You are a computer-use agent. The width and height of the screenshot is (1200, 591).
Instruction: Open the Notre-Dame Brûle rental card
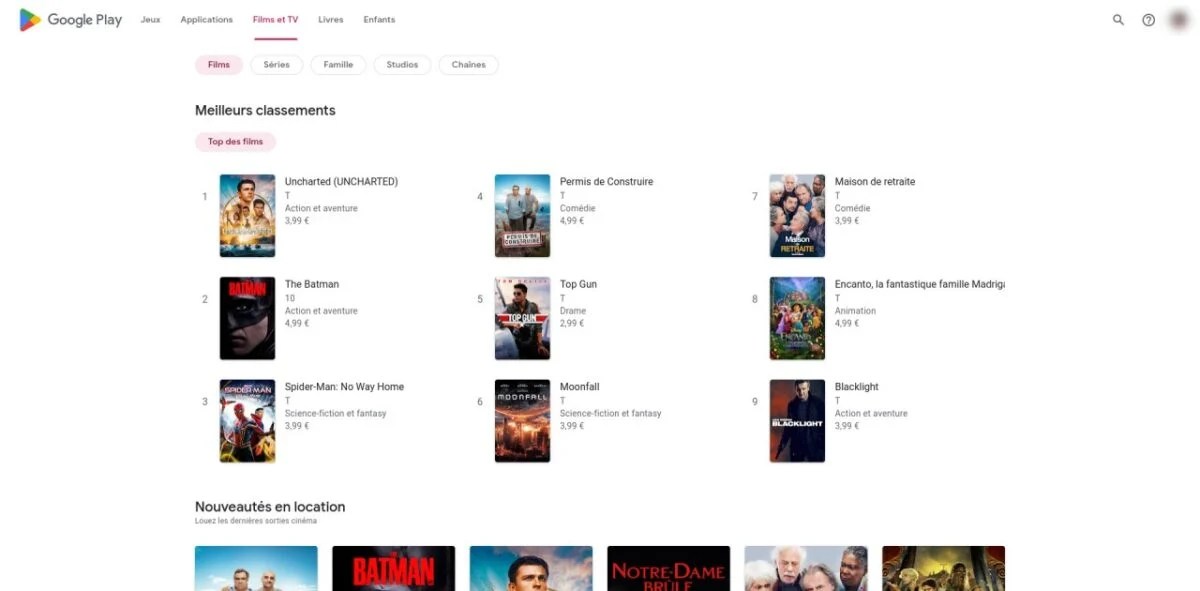pos(668,568)
